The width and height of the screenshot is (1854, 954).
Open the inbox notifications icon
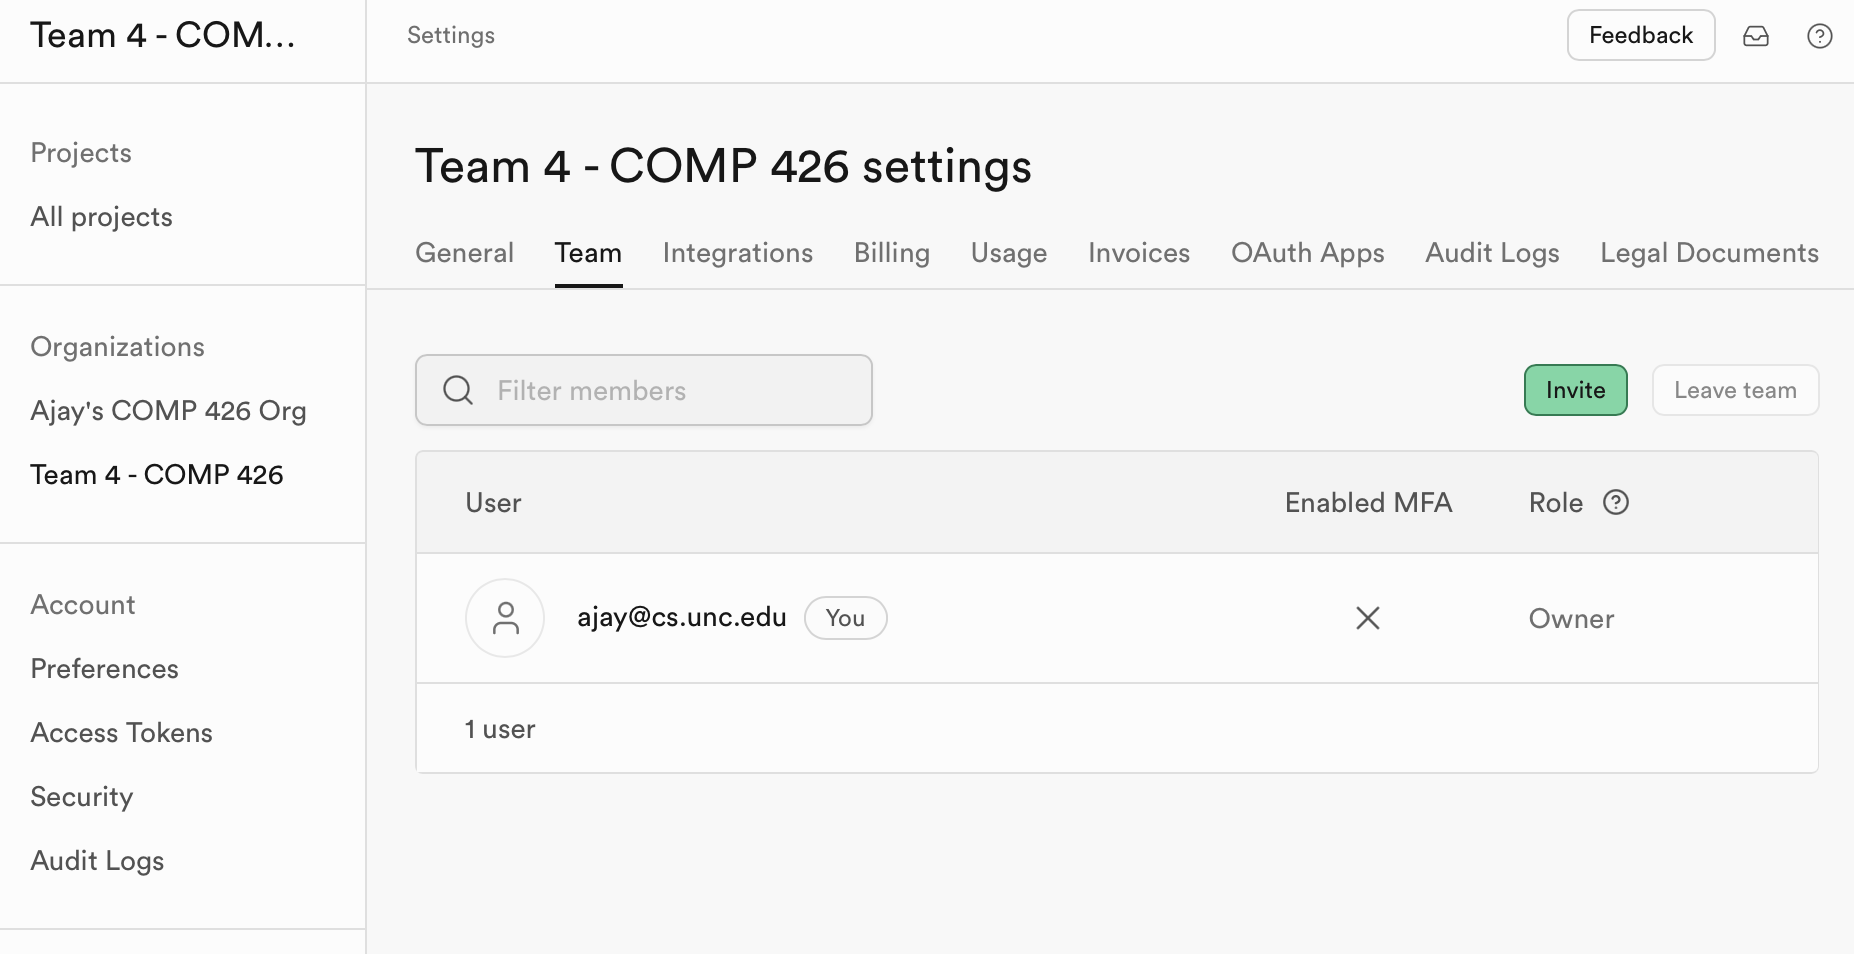[1756, 36]
